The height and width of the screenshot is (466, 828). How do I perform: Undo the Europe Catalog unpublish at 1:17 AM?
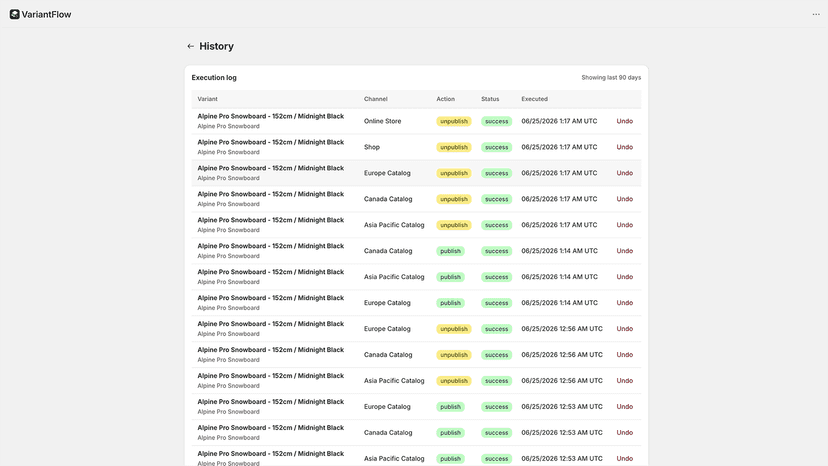(624, 173)
